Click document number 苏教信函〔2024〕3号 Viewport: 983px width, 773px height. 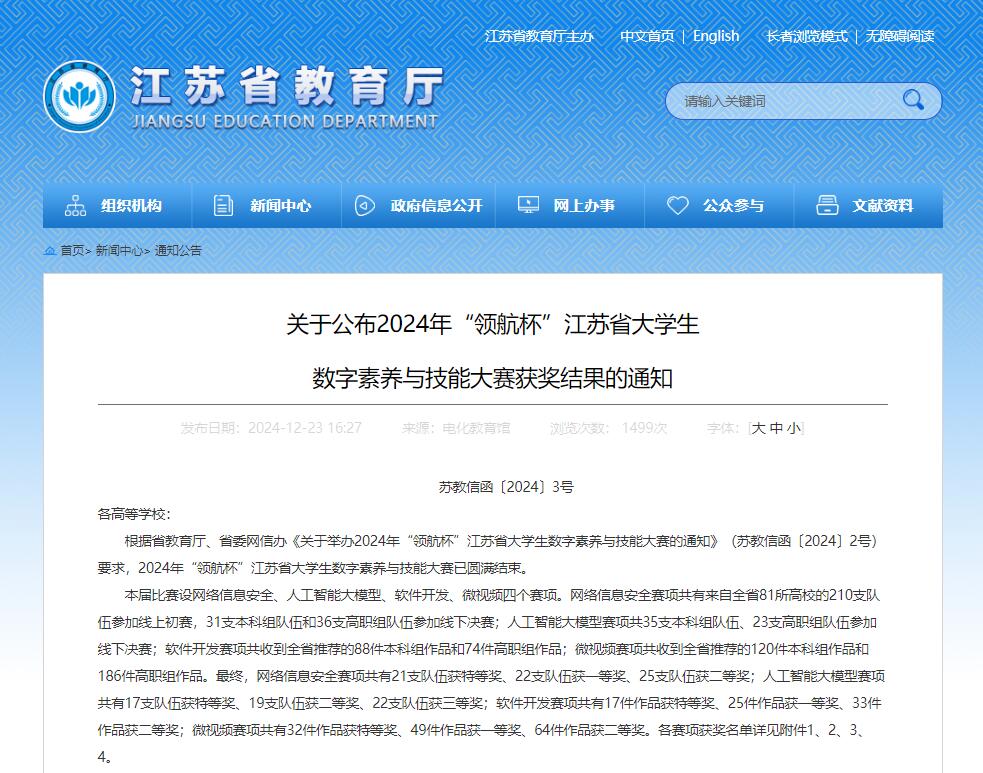[506, 487]
